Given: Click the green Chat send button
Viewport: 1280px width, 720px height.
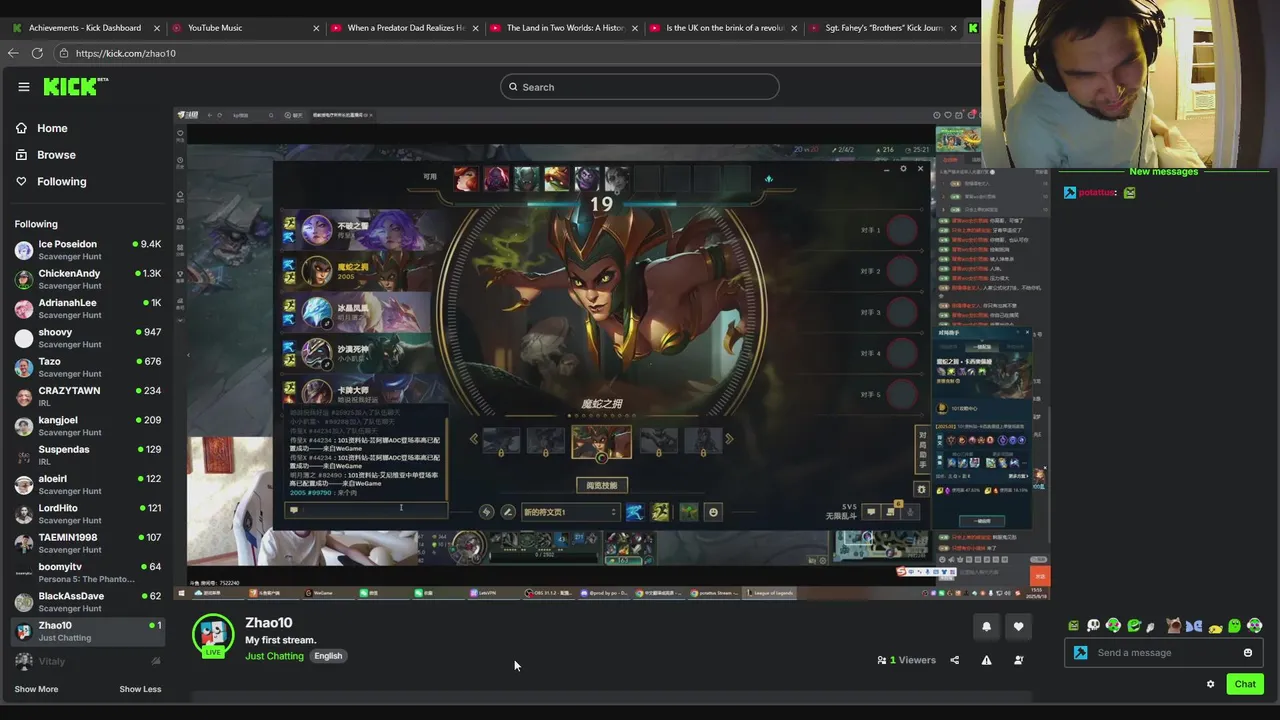Looking at the screenshot, I should [1245, 684].
